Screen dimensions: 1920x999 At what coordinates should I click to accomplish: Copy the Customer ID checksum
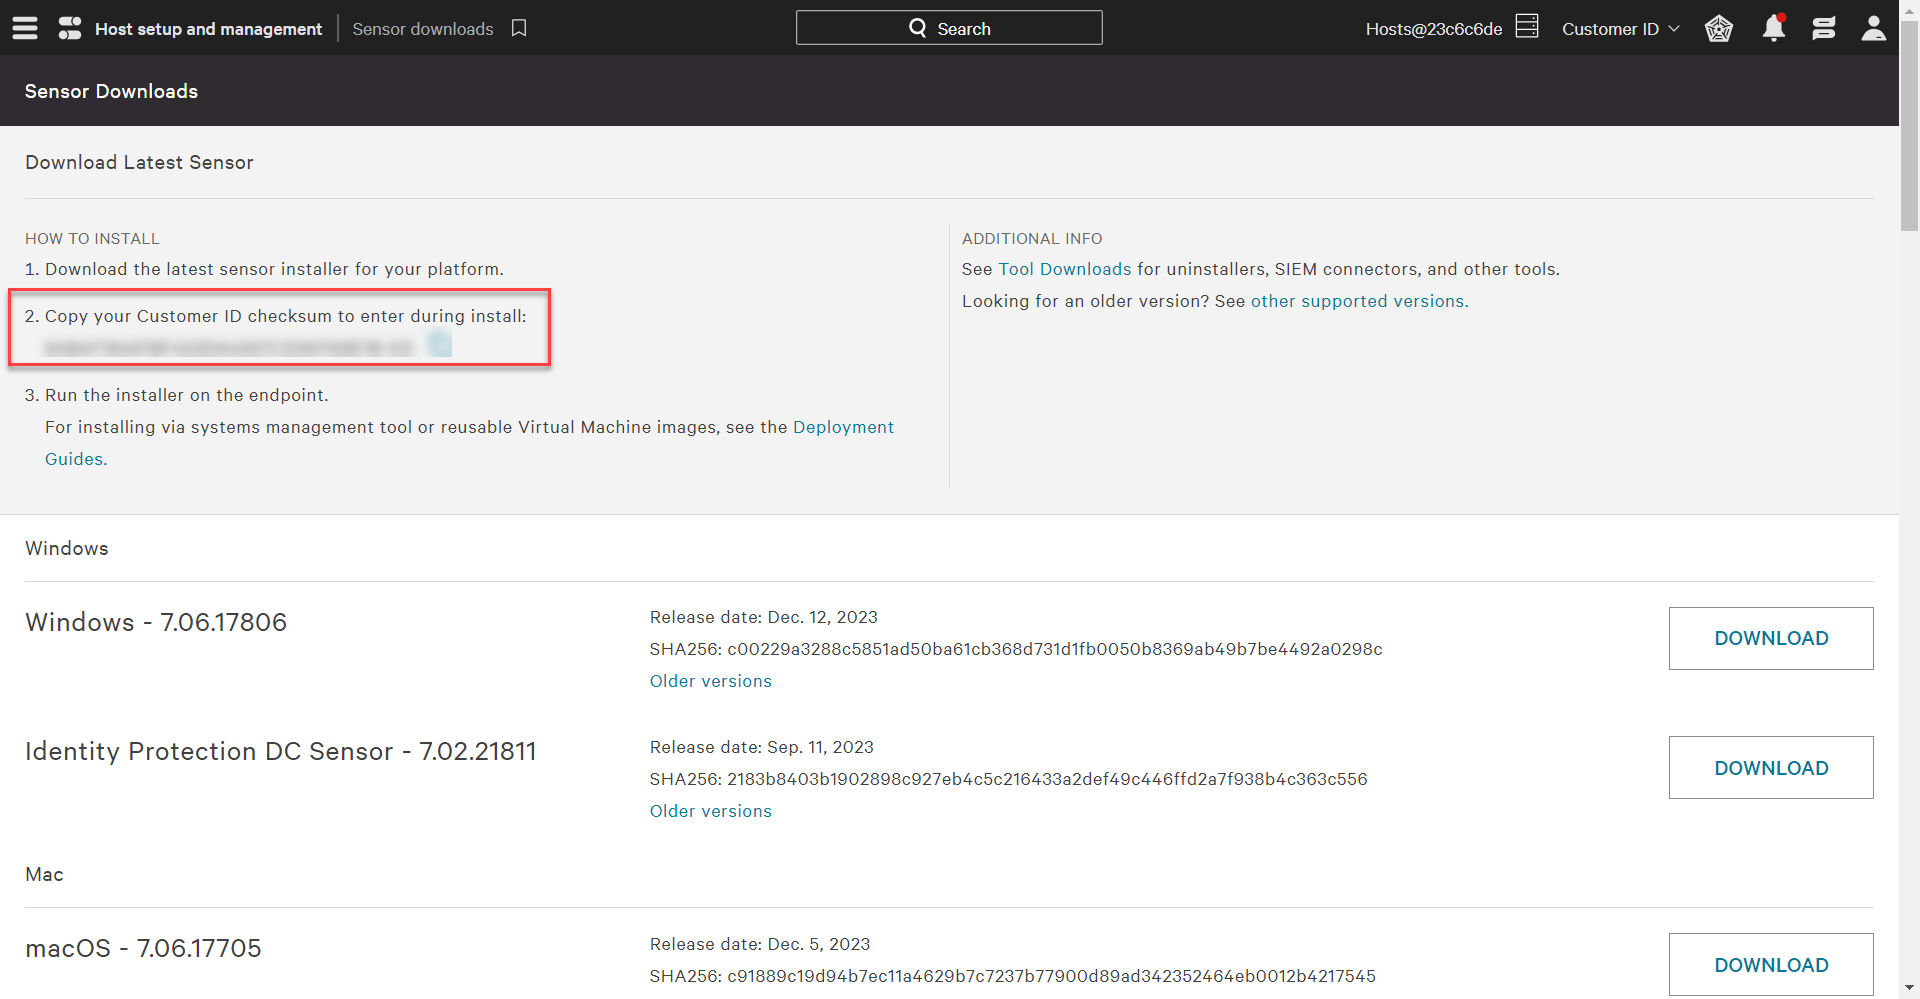(x=440, y=345)
